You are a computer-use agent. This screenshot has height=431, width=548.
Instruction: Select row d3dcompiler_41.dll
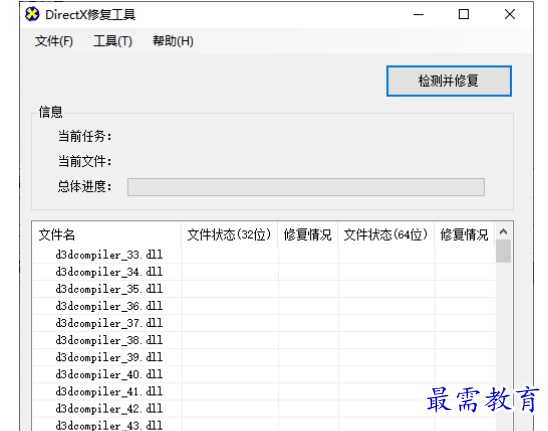click(264, 392)
